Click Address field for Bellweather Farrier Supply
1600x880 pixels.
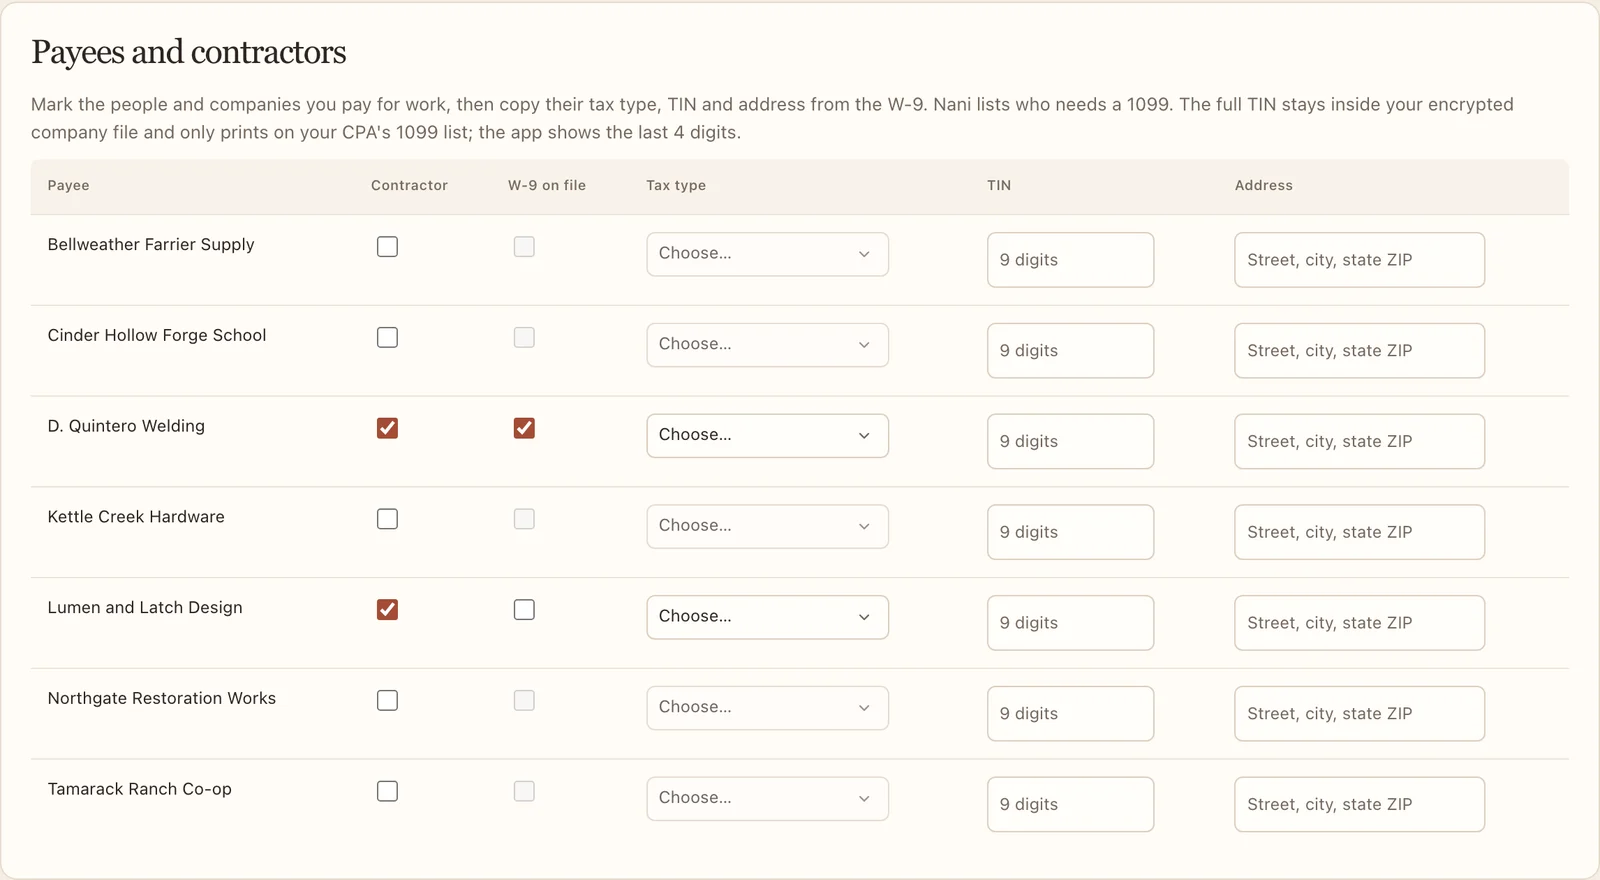(x=1359, y=260)
